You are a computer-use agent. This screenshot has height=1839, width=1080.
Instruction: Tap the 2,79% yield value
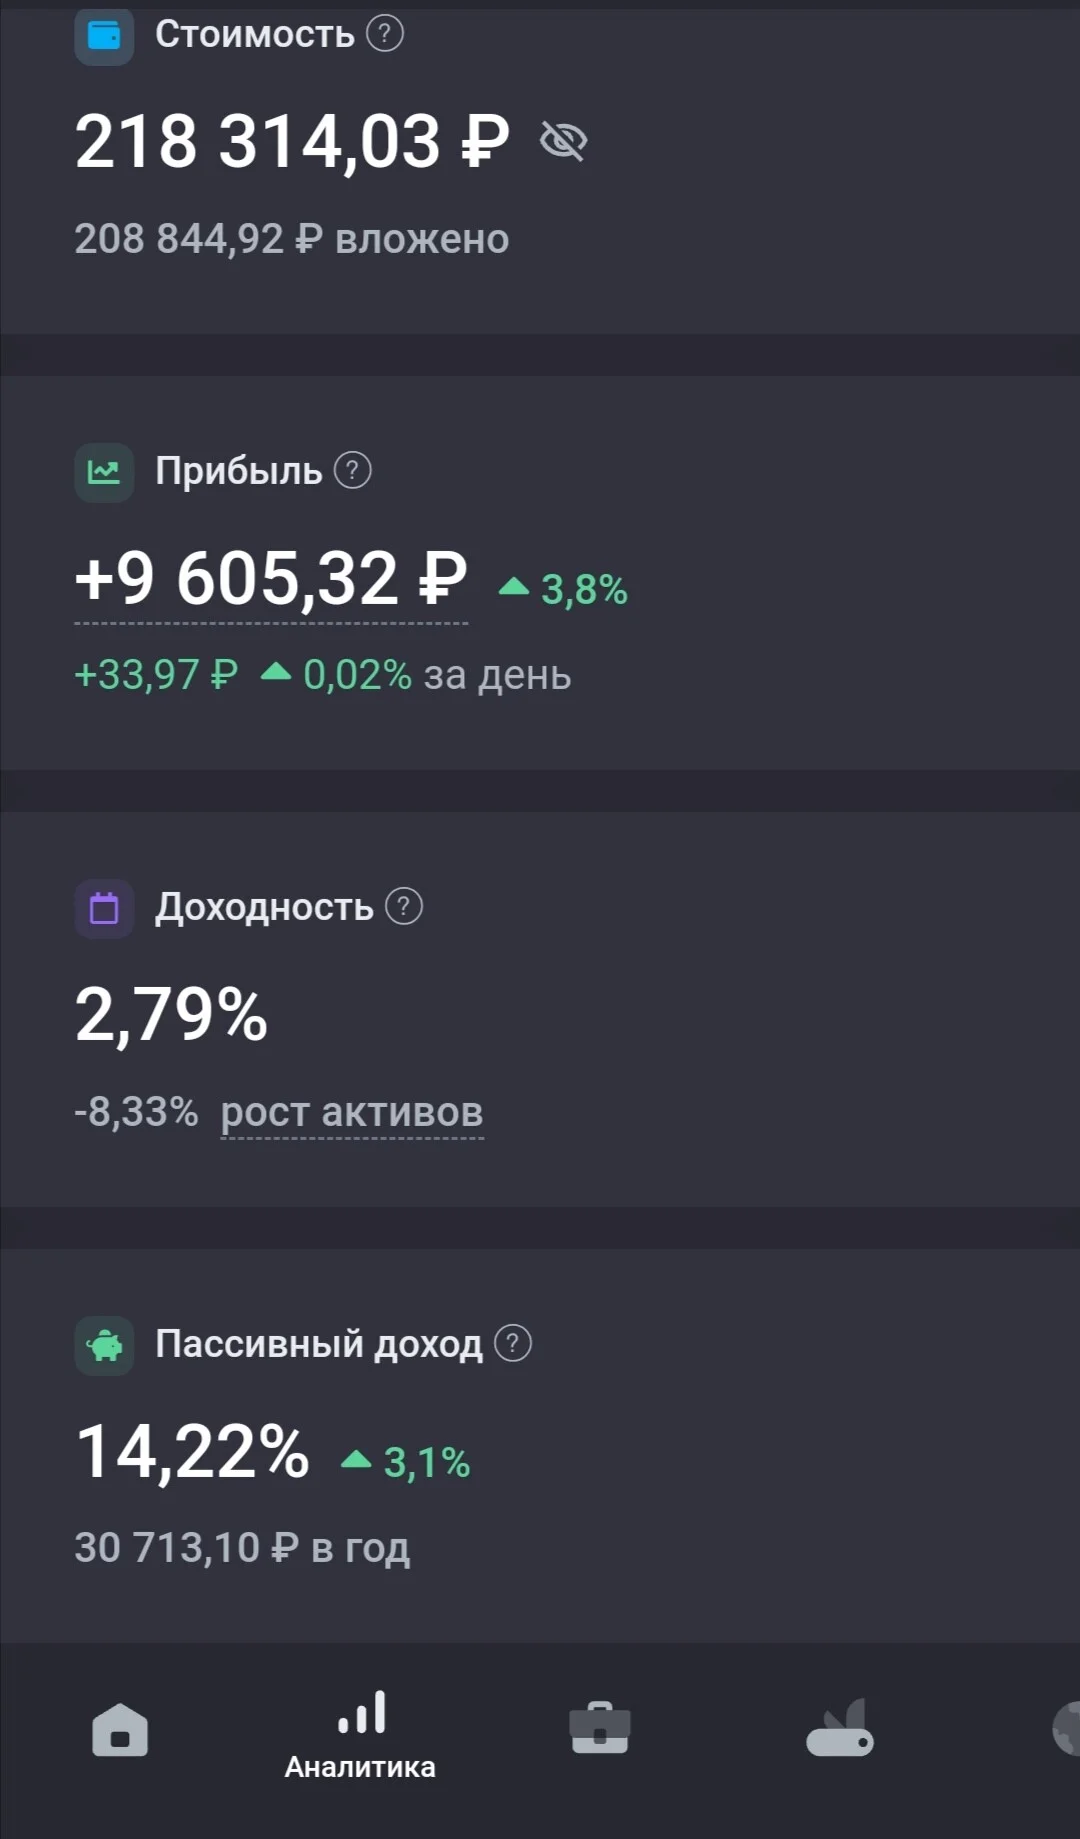tap(171, 1015)
